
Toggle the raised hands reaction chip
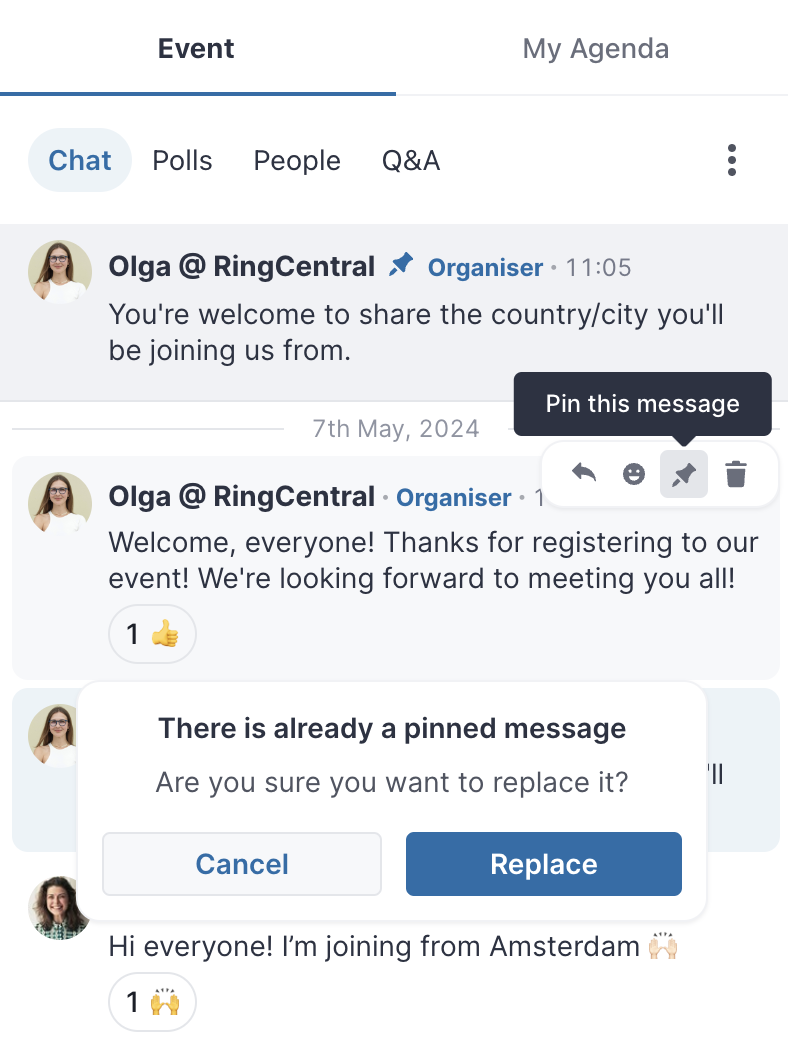click(152, 1002)
